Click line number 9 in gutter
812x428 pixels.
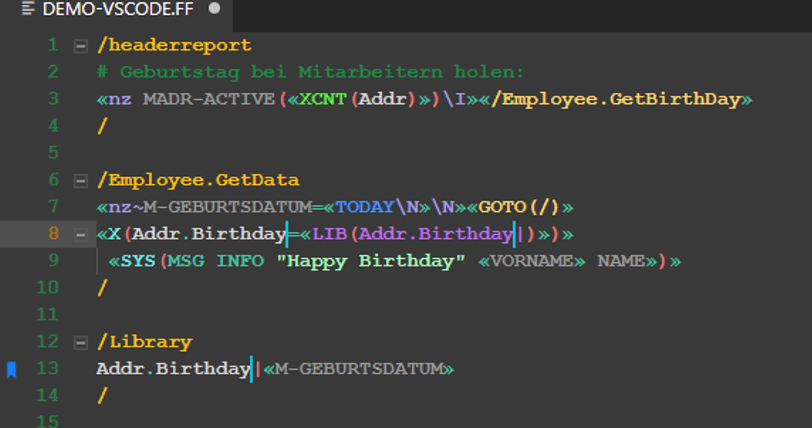click(x=53, y=261)
